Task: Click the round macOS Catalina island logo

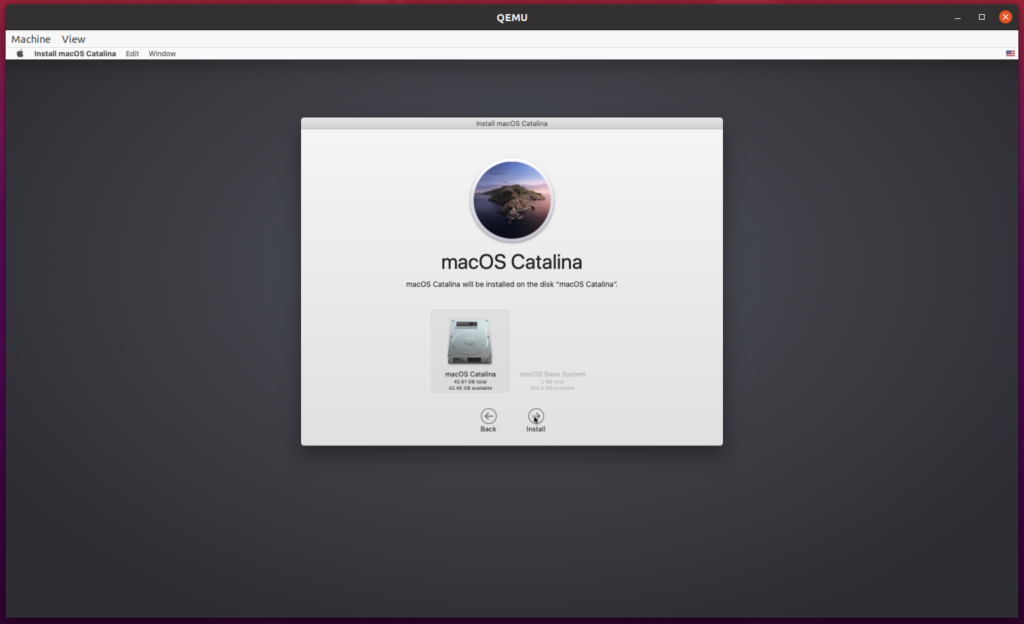Action: pyautogui.click(x=512, y=199)
